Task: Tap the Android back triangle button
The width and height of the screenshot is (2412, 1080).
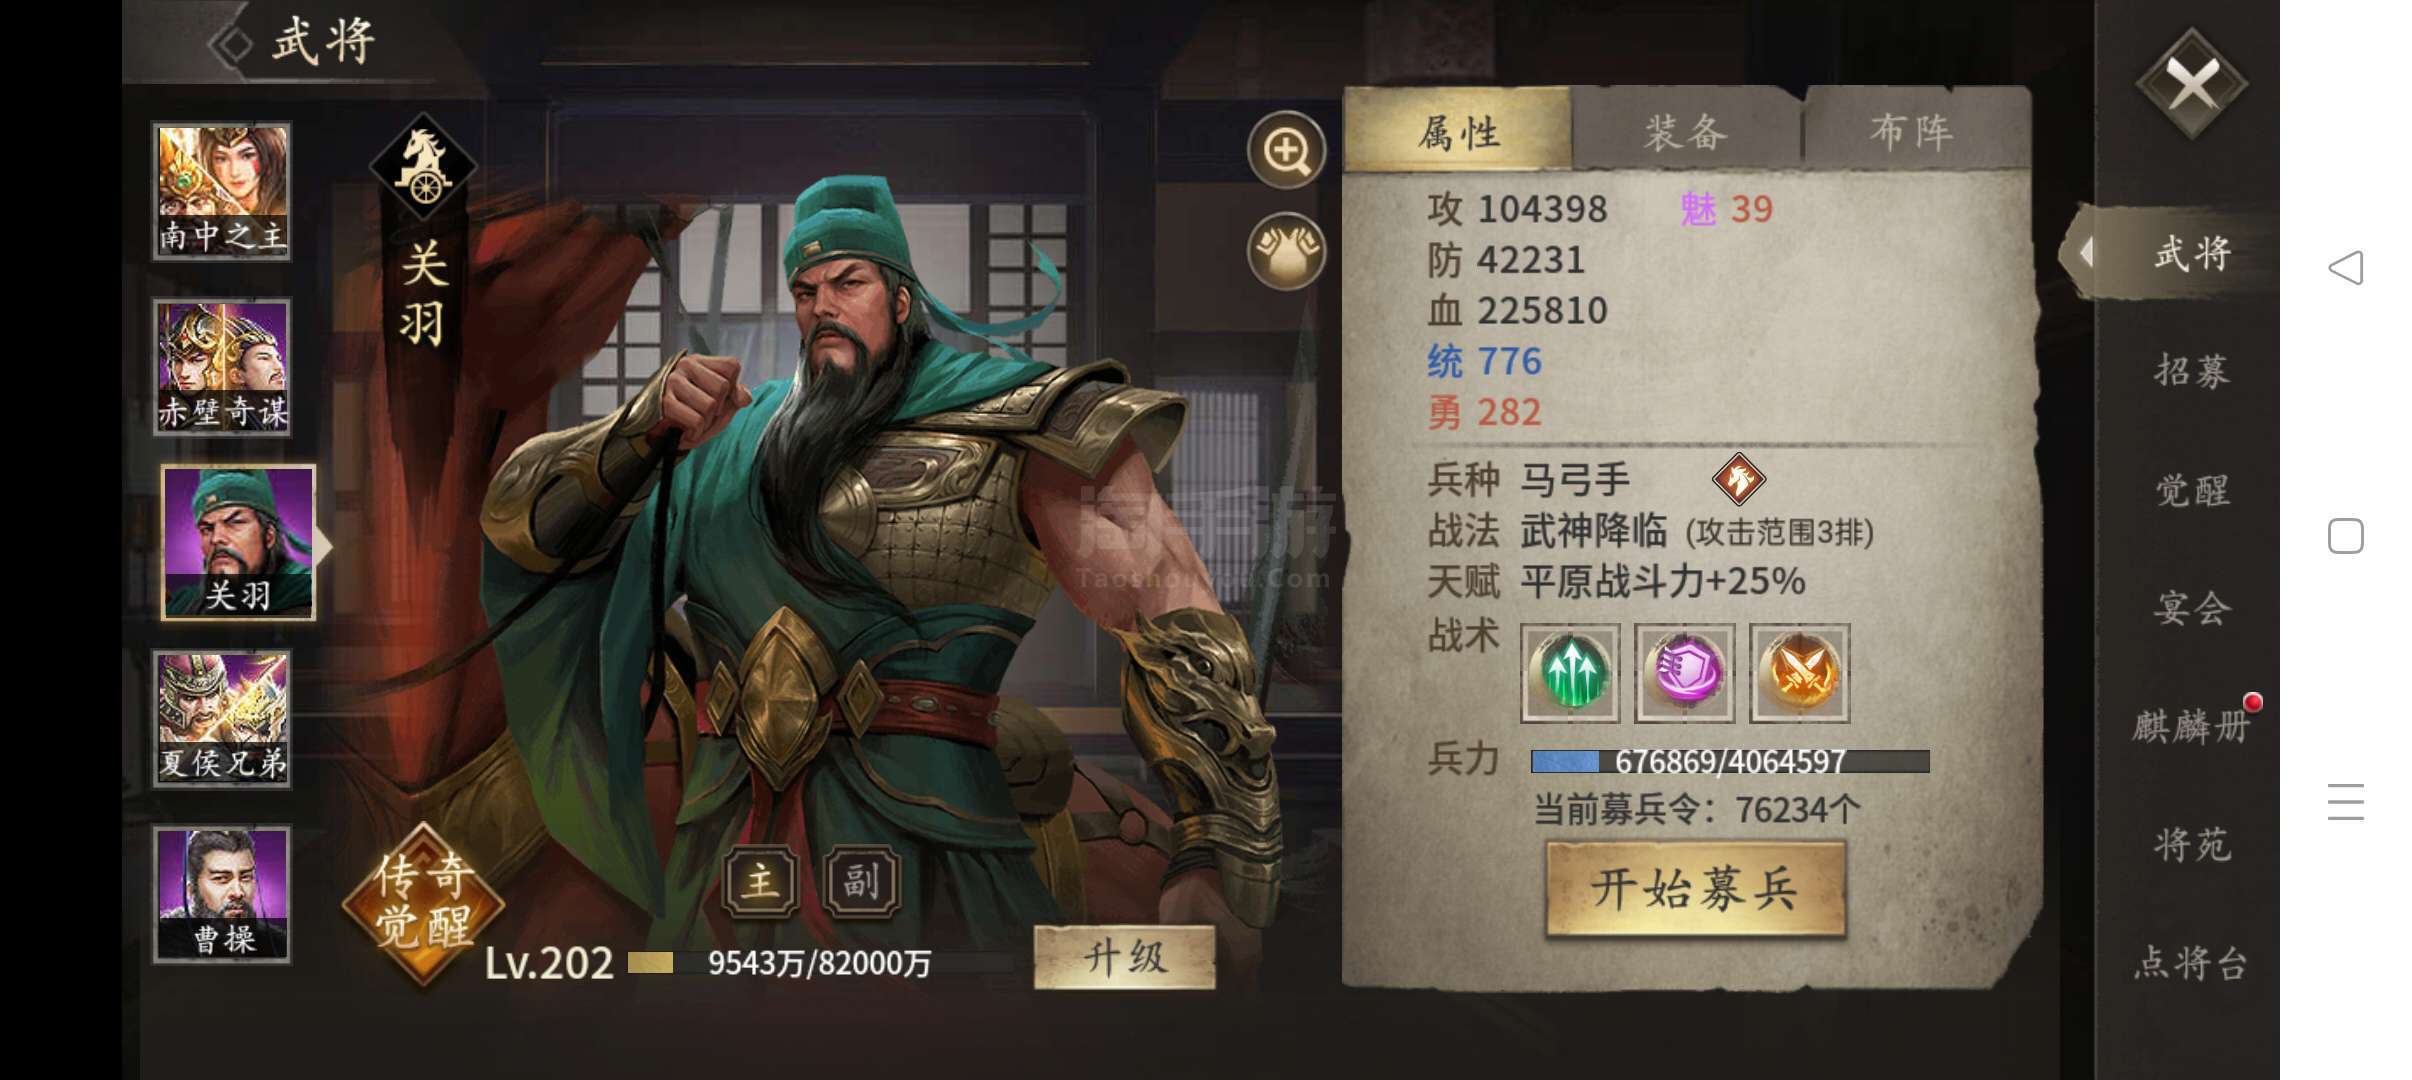Action: coord(2345,268)
